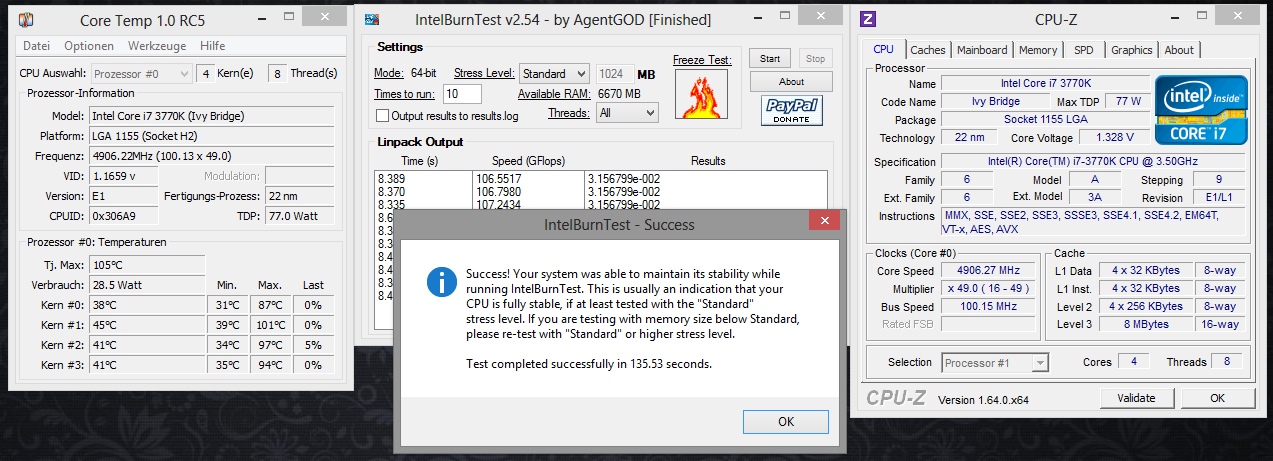This screenshot has width=1273, height=461.
Task: Open the Optionen menu in Core Temp
Action: pyautogui.click(x=89, y=46)
